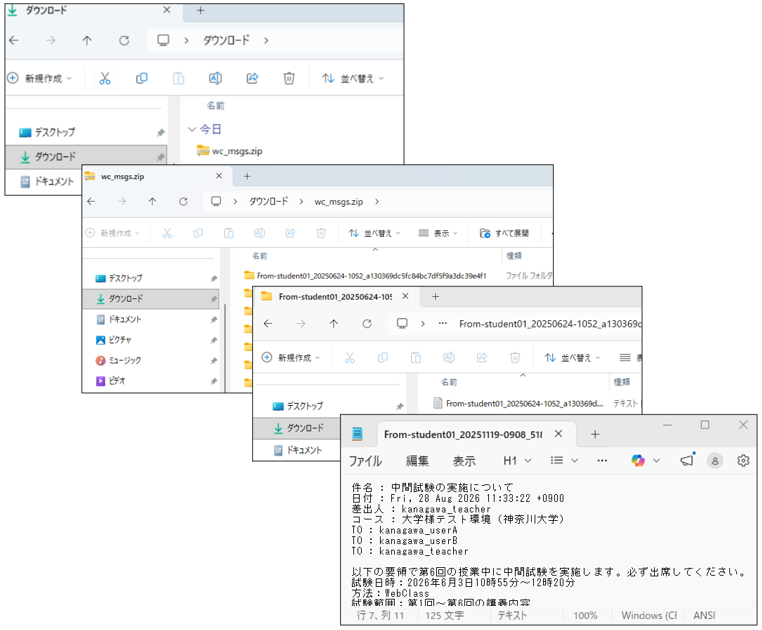
Task: Click into the Notepad message text area
Action: pos(548,541)
